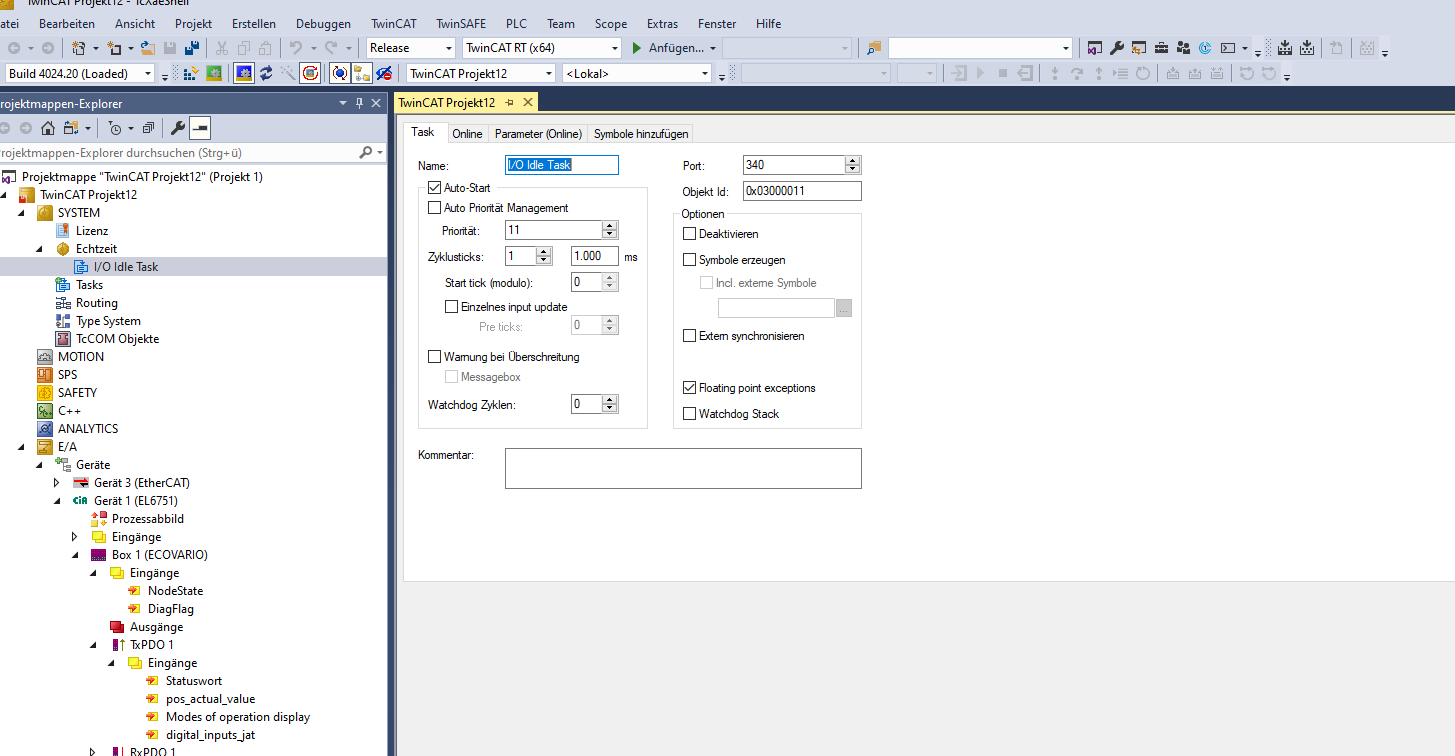Screen dimensions: 1455x756
Task: Increase Zyklusticks with the up arrow
Action: click(544, 252)
